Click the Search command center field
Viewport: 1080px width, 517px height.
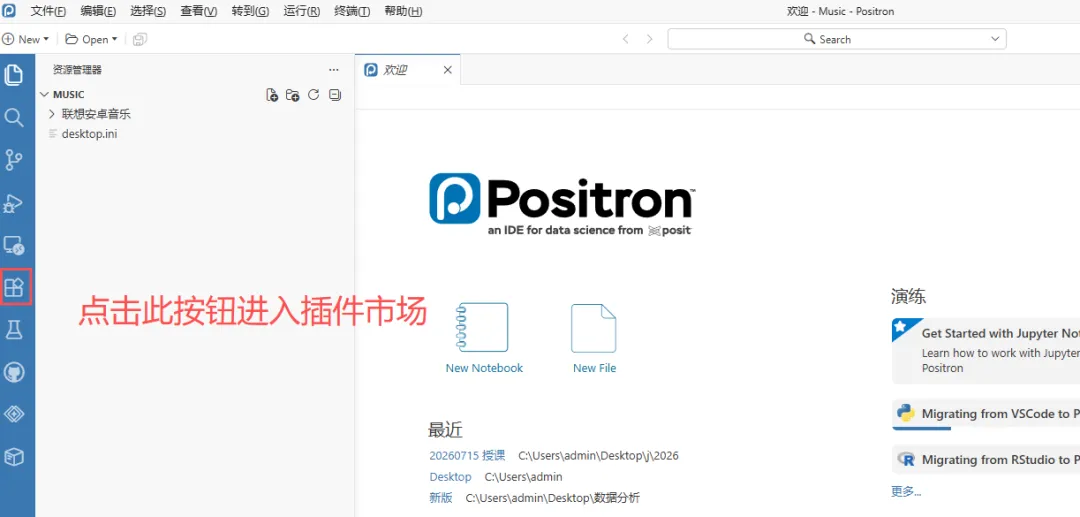(837, 39)
